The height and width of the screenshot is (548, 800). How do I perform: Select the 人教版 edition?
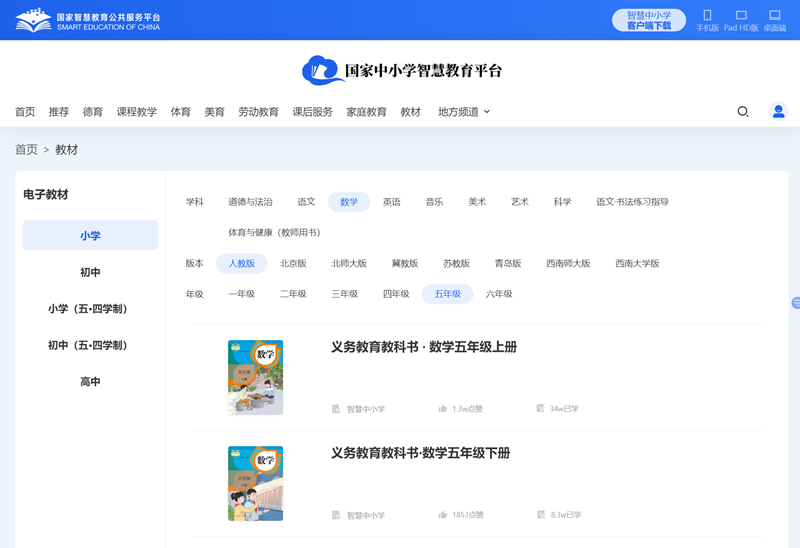point(242,263)
